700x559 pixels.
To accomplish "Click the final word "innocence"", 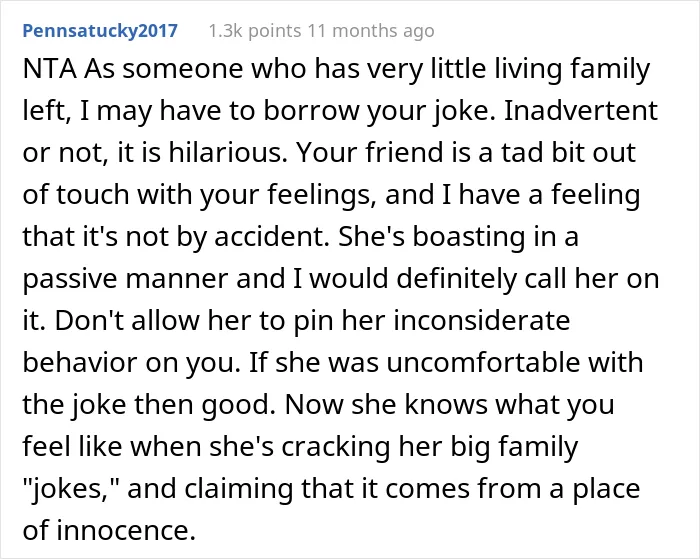I will (126, 531).
